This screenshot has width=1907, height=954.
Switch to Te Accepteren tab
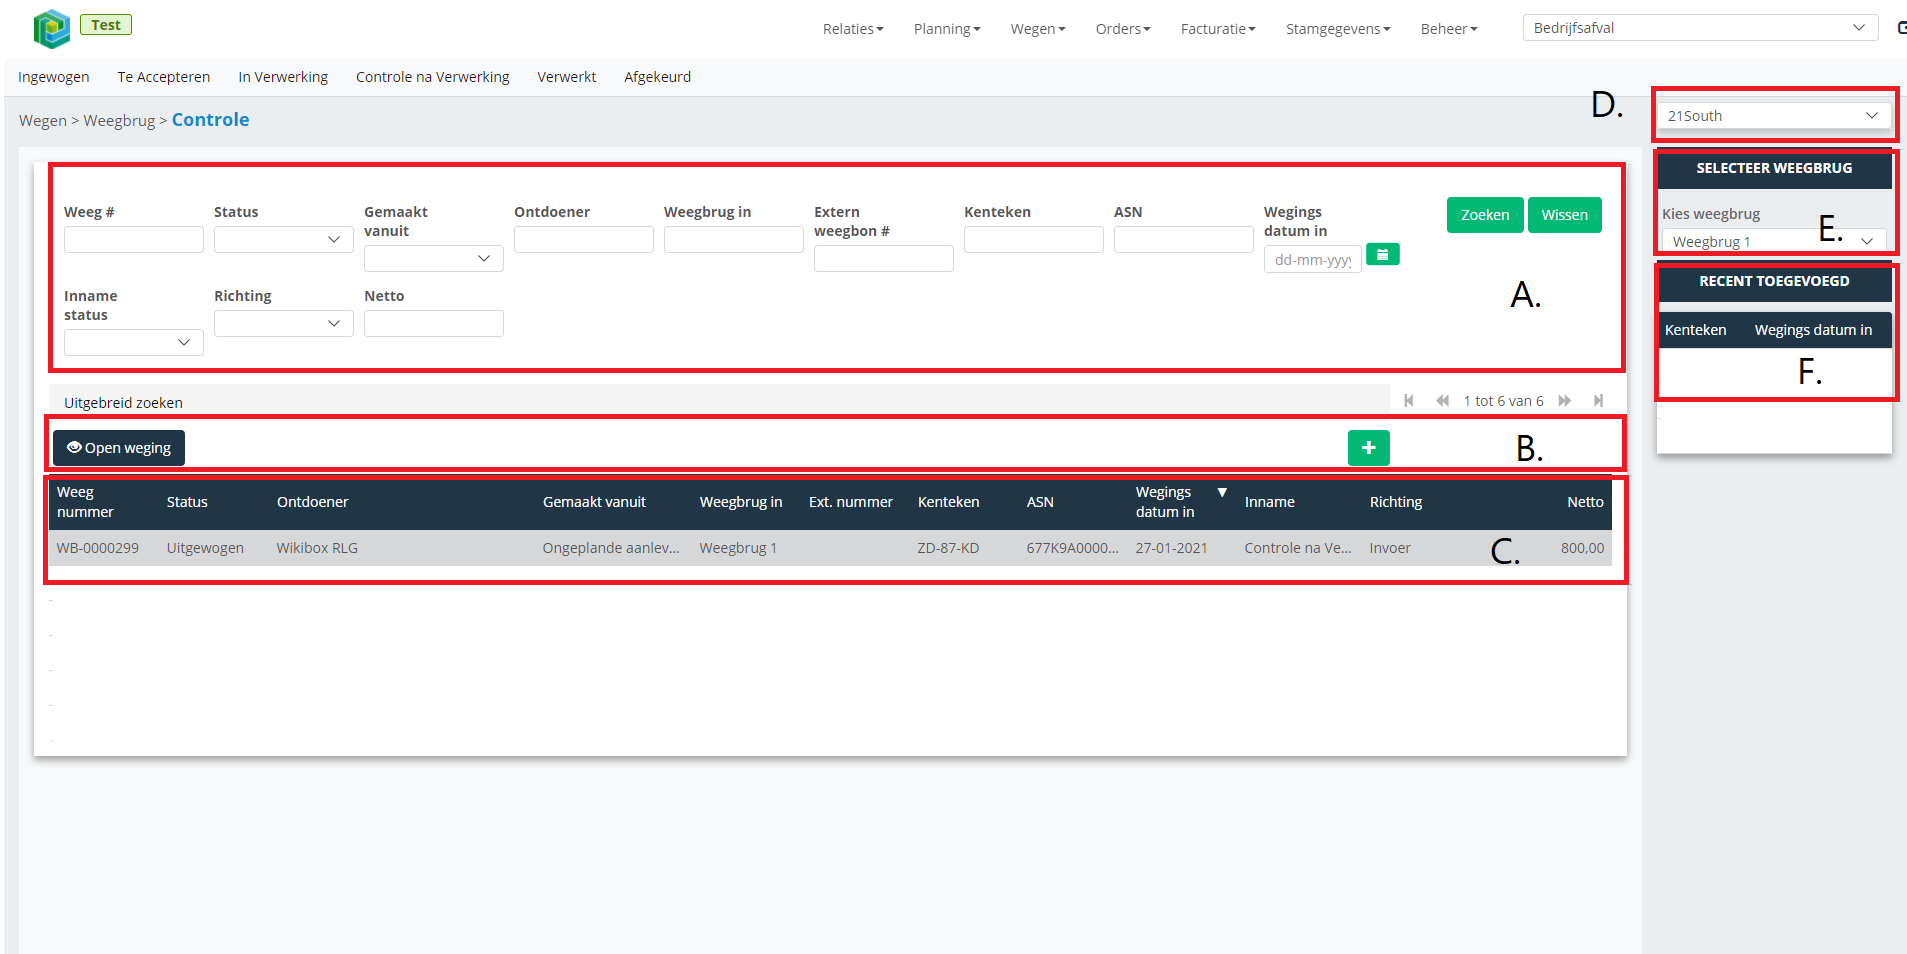pyautogui.click(x=164, y=77)
